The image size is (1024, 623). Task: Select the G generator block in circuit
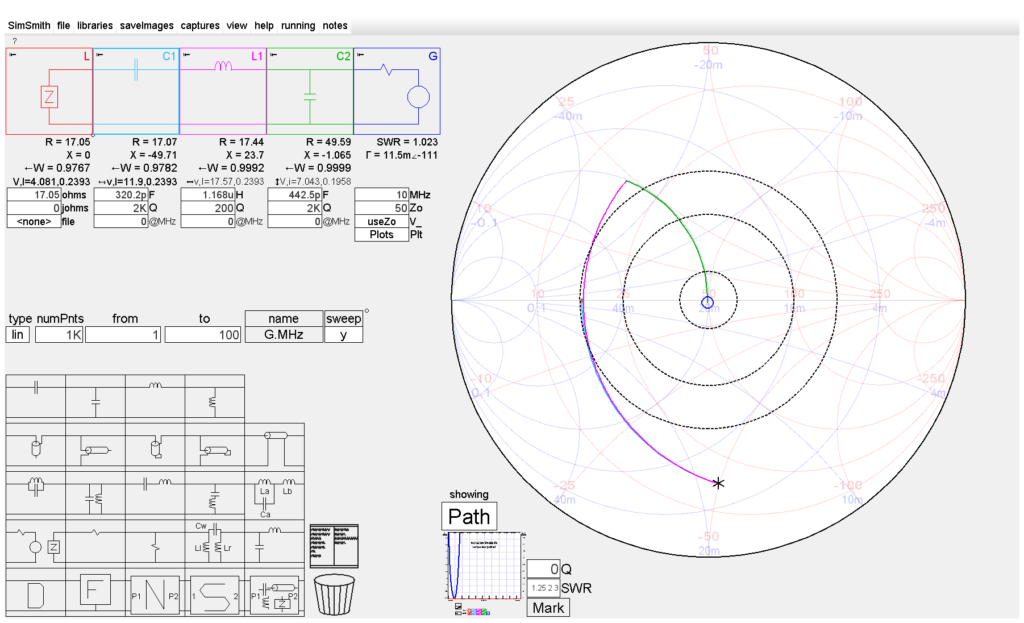[x=396, y=91]
